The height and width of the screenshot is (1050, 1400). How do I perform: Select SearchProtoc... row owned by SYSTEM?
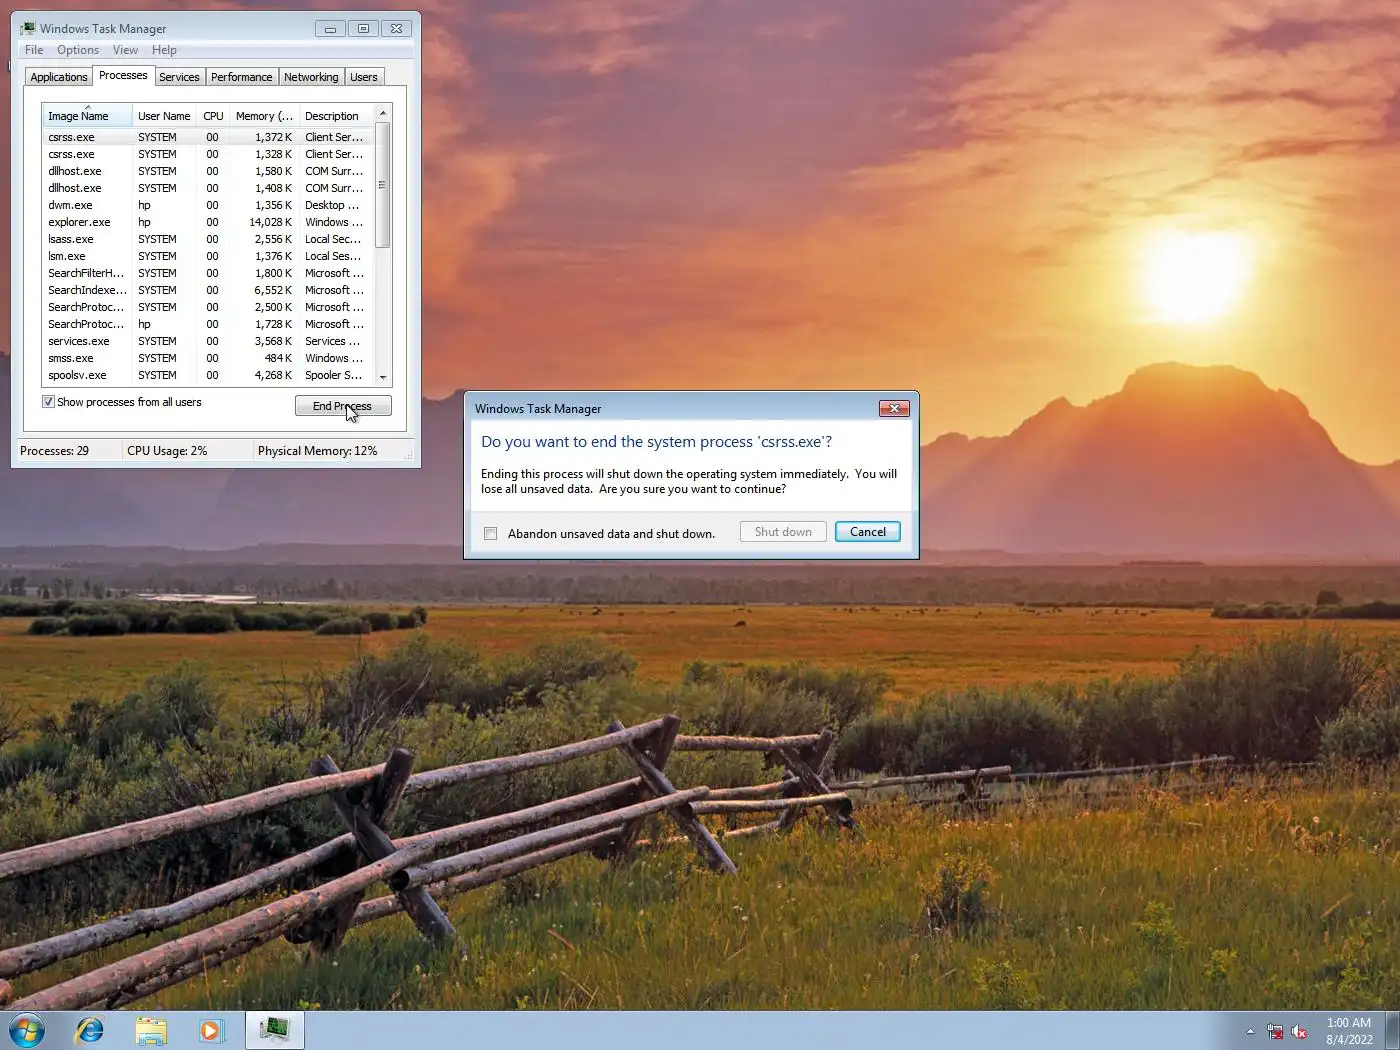(x=208, y=307)
